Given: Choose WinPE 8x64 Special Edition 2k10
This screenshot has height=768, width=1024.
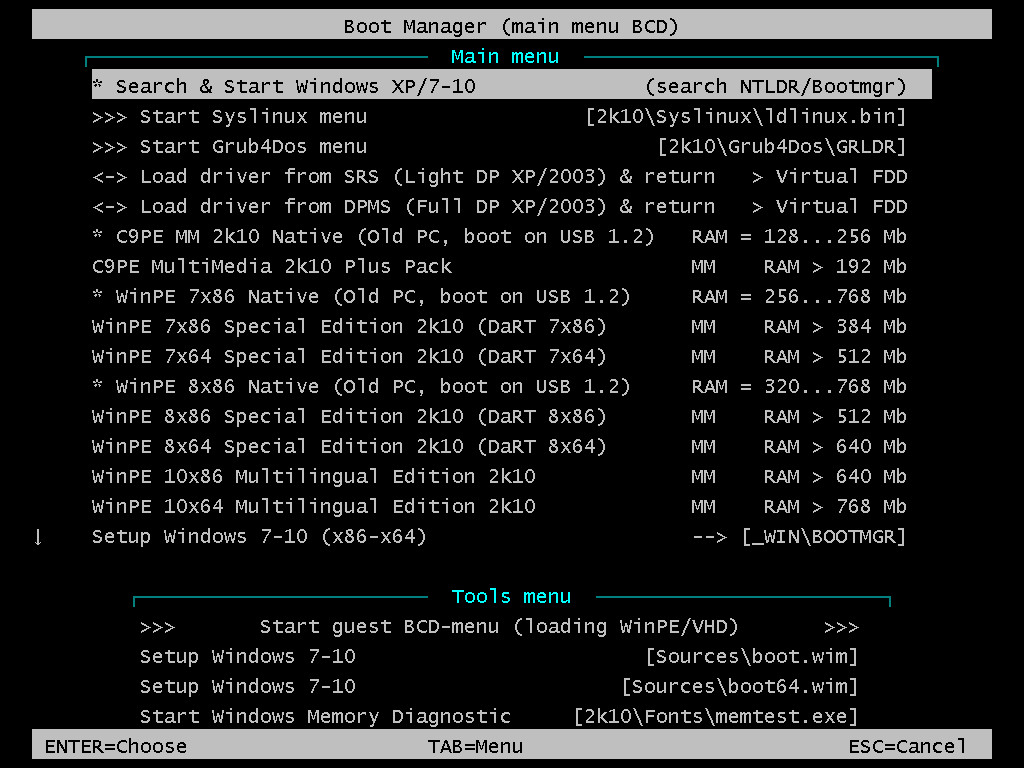Looking at the screenshot, I should pos(498,446).
